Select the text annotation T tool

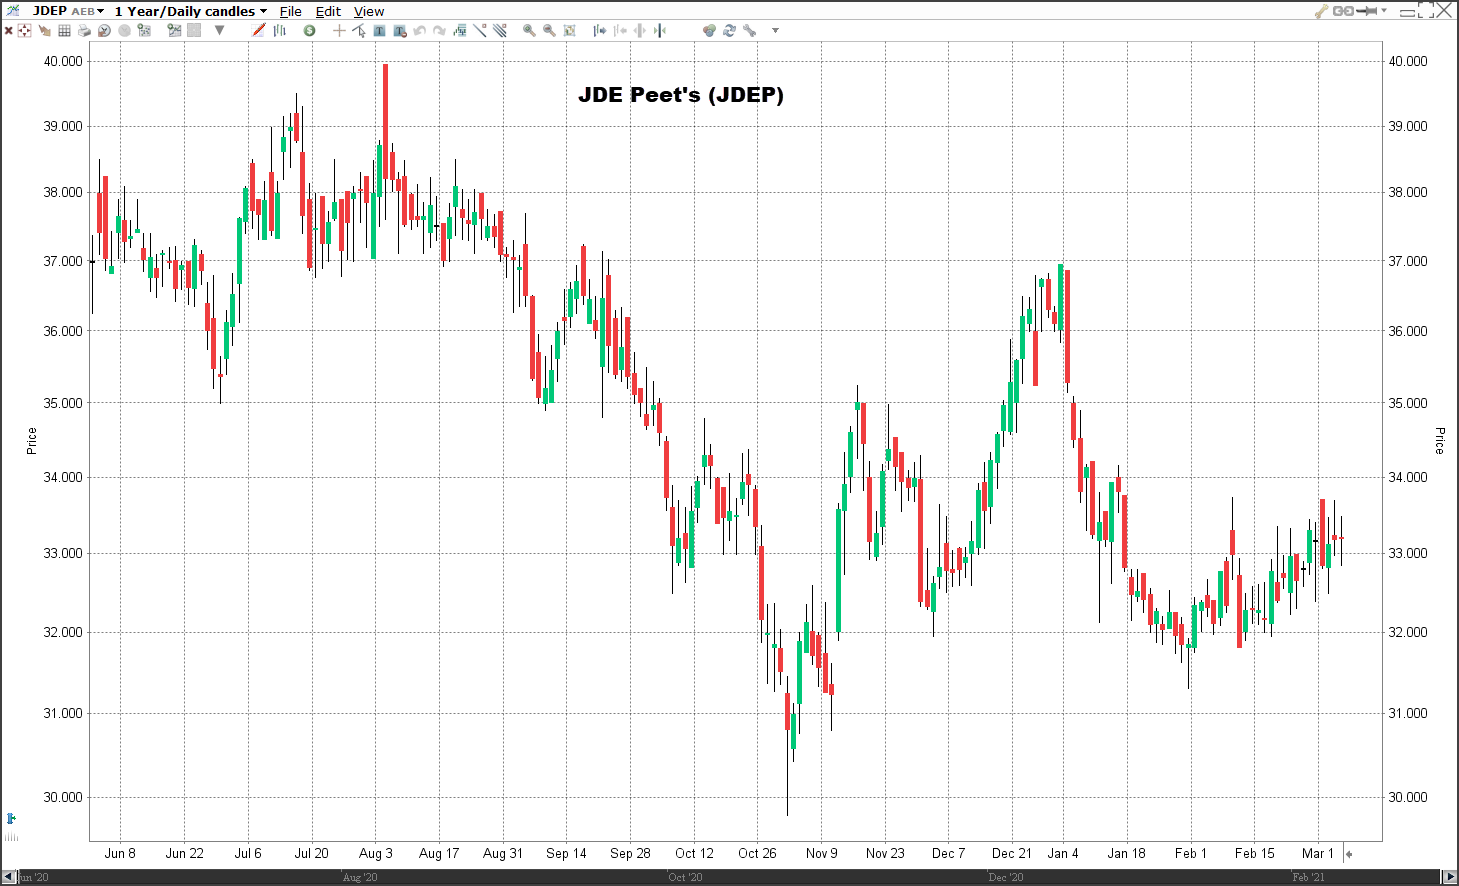379,30
